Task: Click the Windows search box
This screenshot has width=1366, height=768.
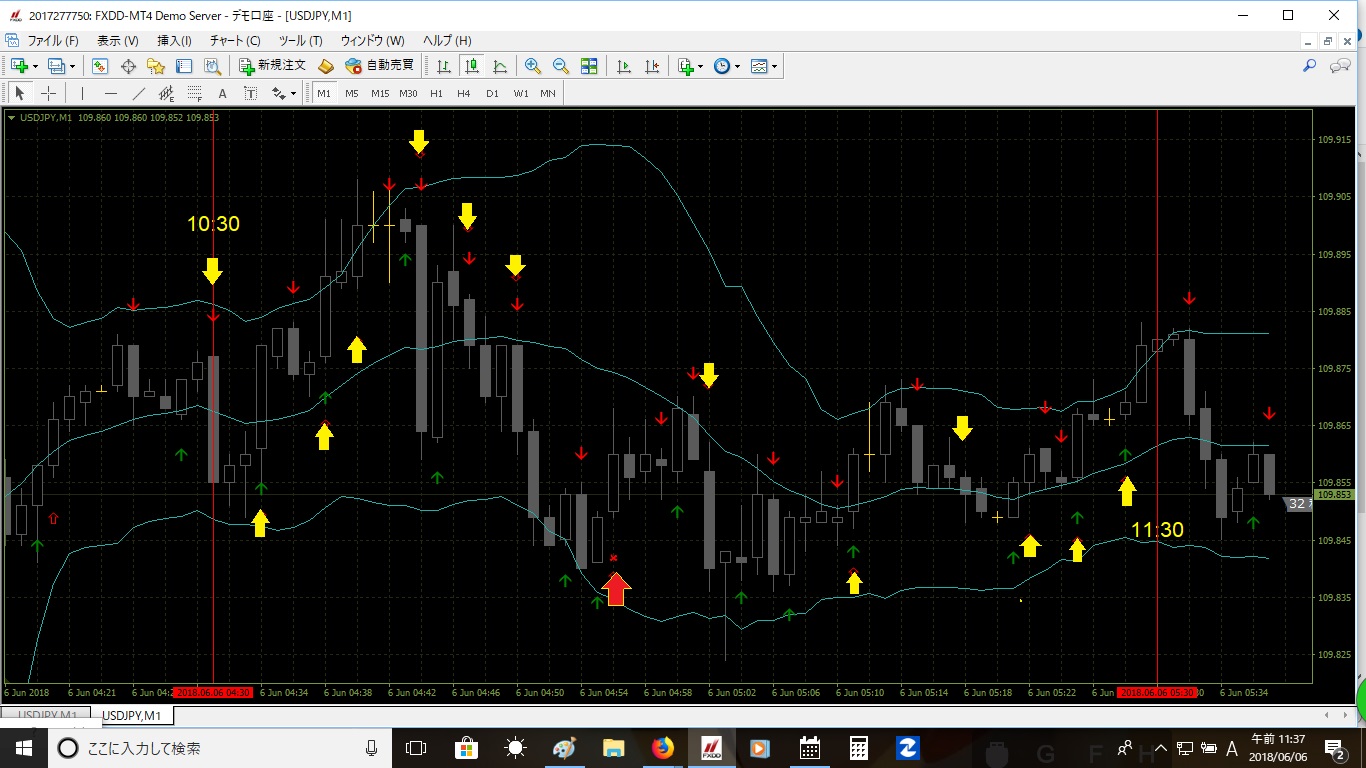Action: 220,748
